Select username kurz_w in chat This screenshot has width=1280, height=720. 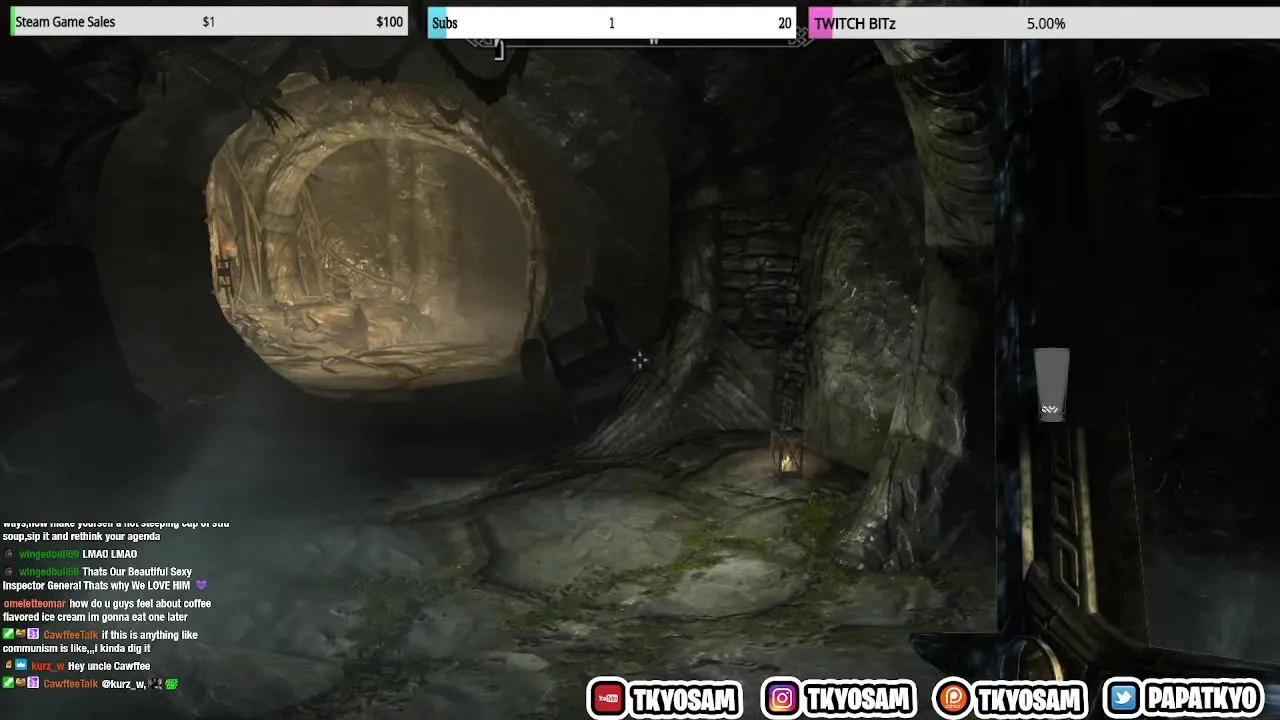(x=48, y=666)
